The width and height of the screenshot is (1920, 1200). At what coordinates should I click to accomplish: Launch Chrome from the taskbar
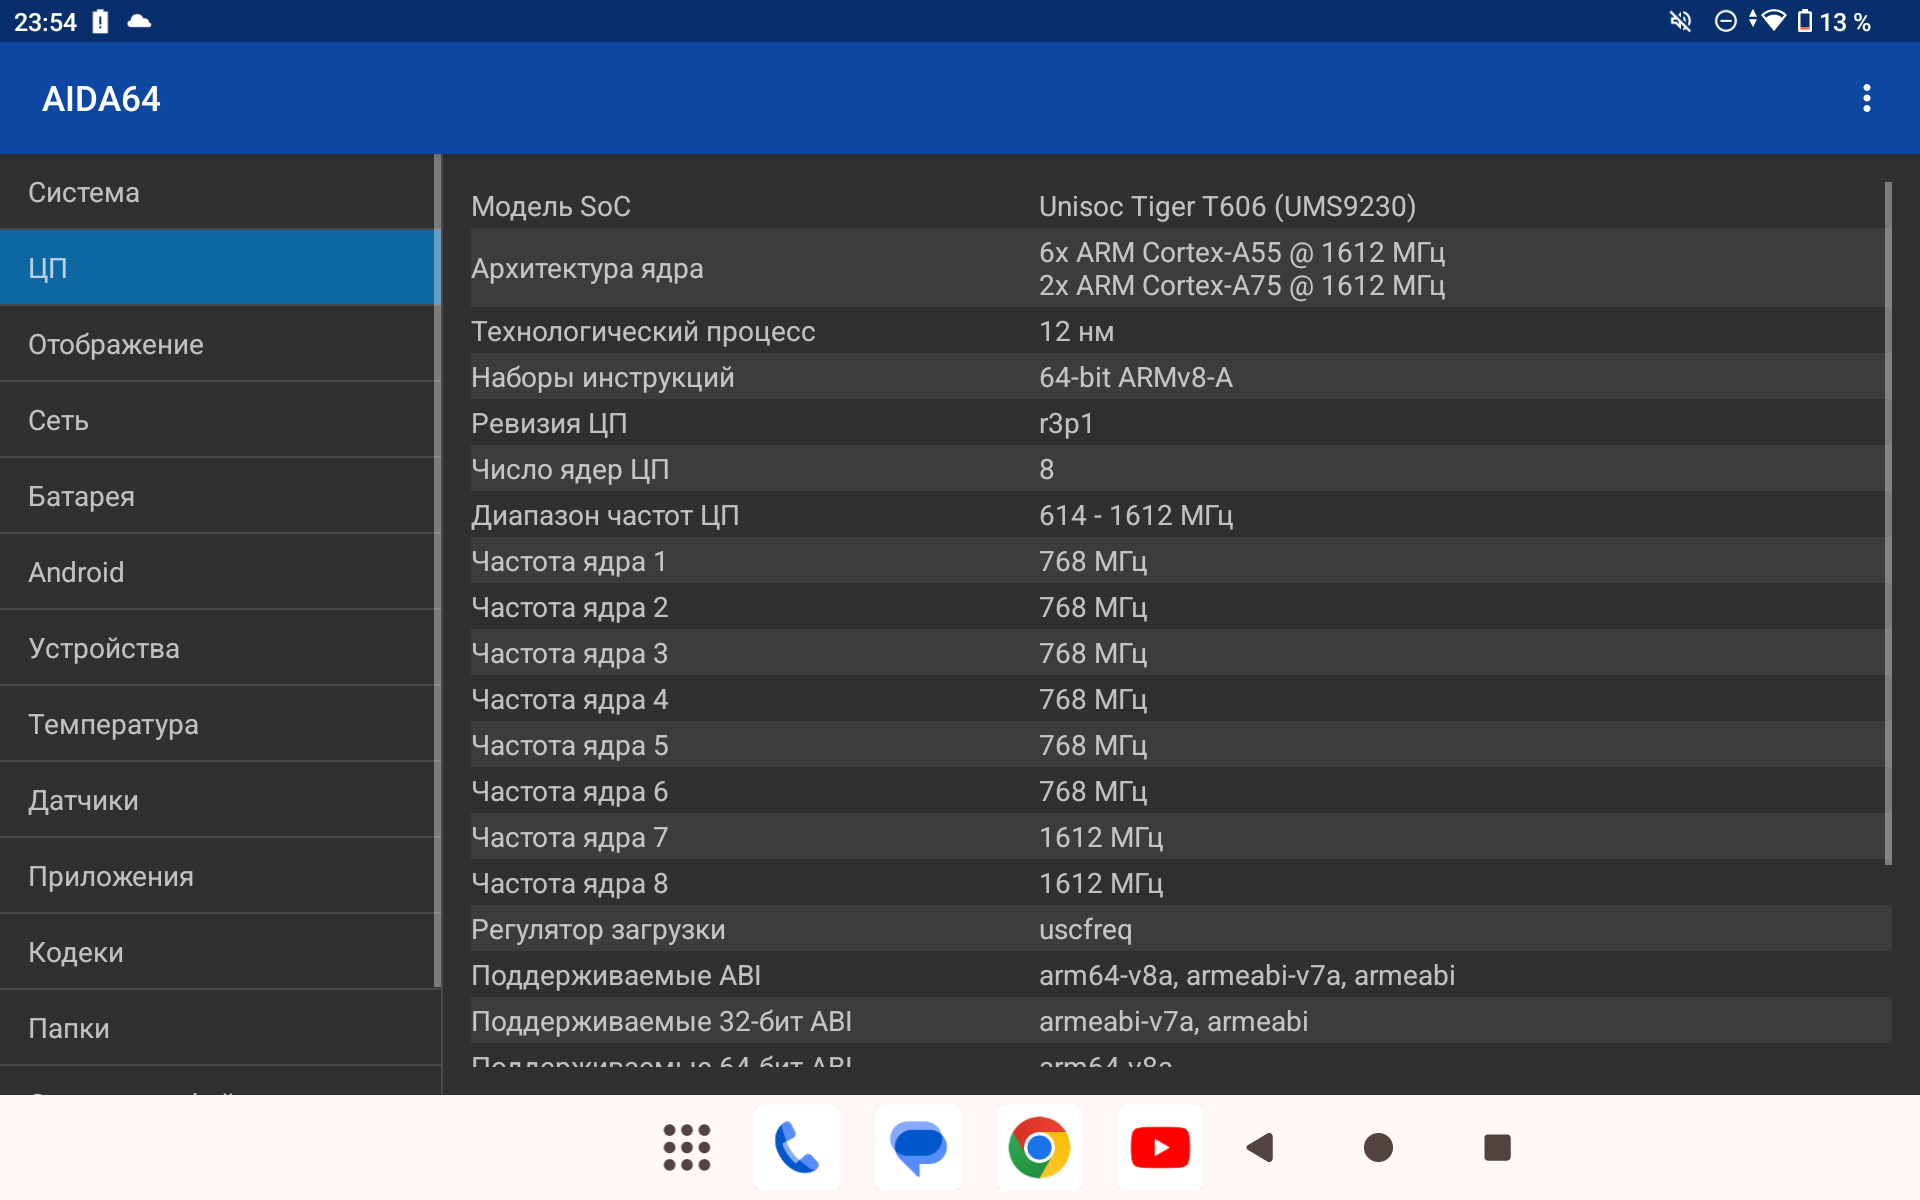click(x=1039, y=1147)
